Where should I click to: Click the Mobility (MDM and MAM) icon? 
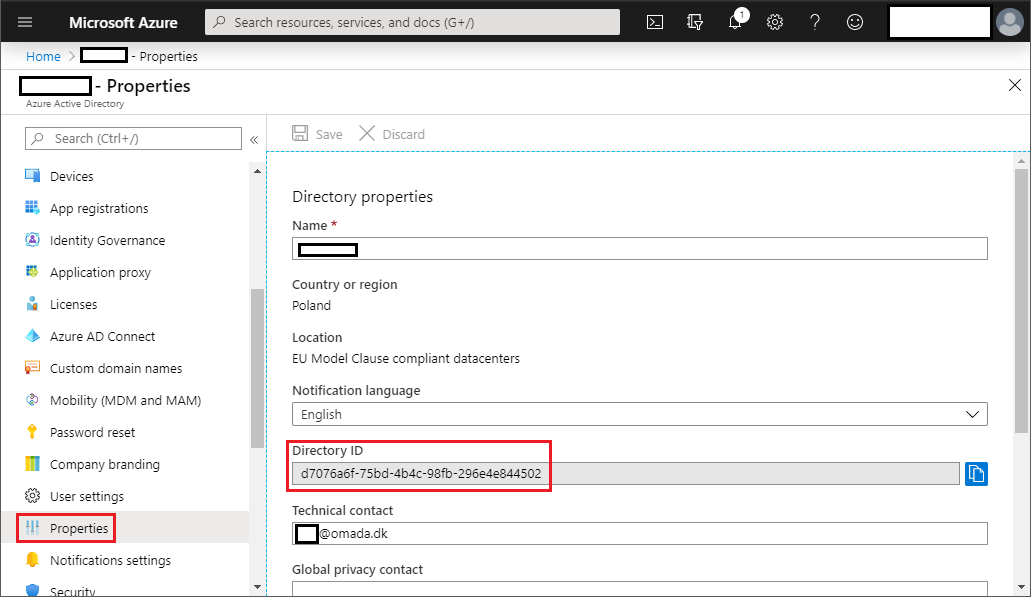coord(32,400)
